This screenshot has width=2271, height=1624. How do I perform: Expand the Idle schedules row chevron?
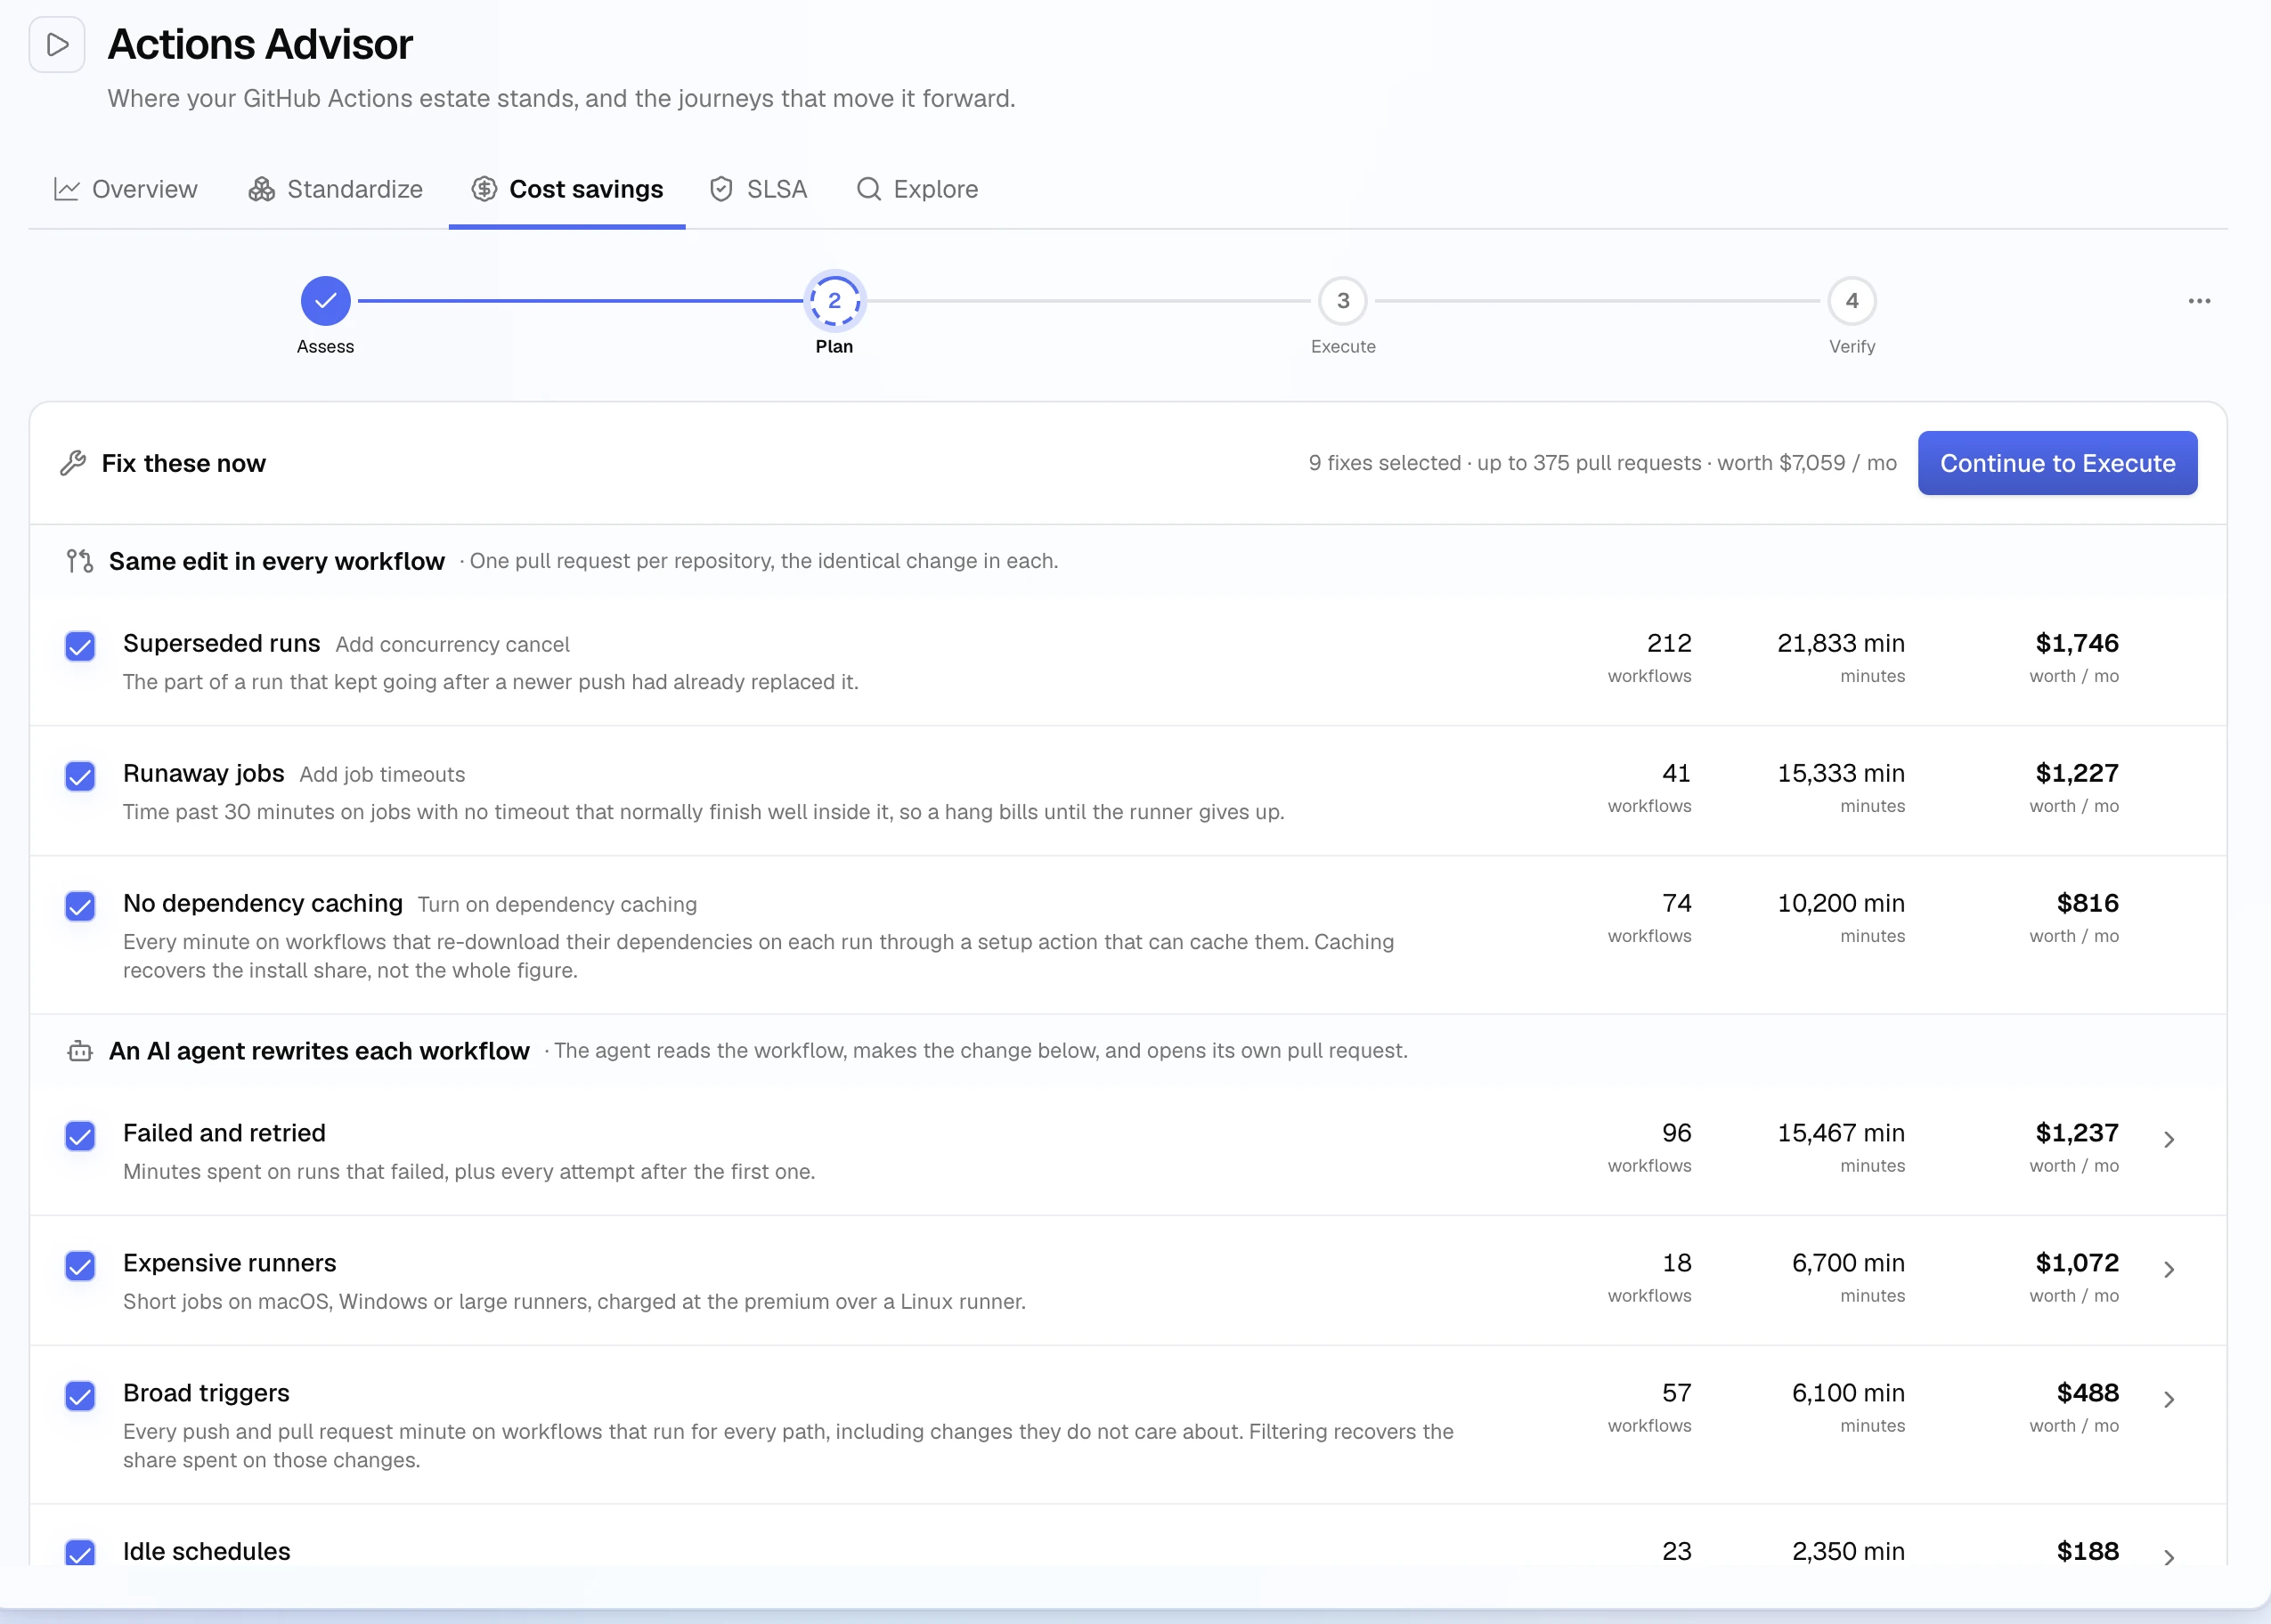point(2168,1558)
